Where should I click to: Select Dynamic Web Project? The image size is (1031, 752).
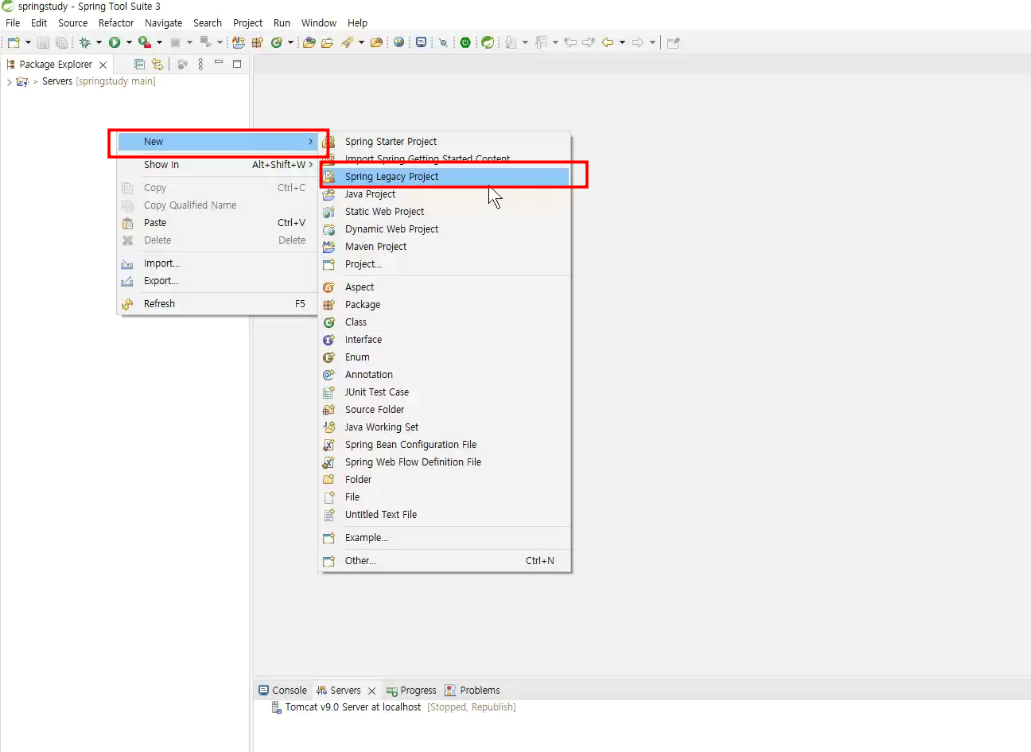(444, 229)
